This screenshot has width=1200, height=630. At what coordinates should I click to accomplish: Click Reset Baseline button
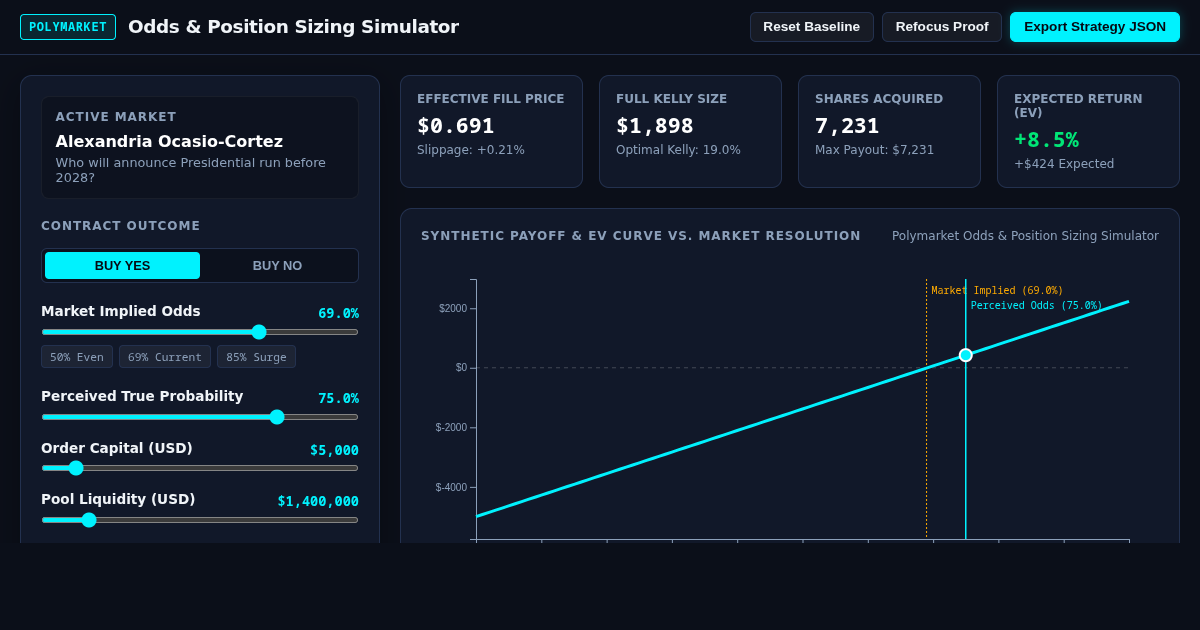point(812,27)
